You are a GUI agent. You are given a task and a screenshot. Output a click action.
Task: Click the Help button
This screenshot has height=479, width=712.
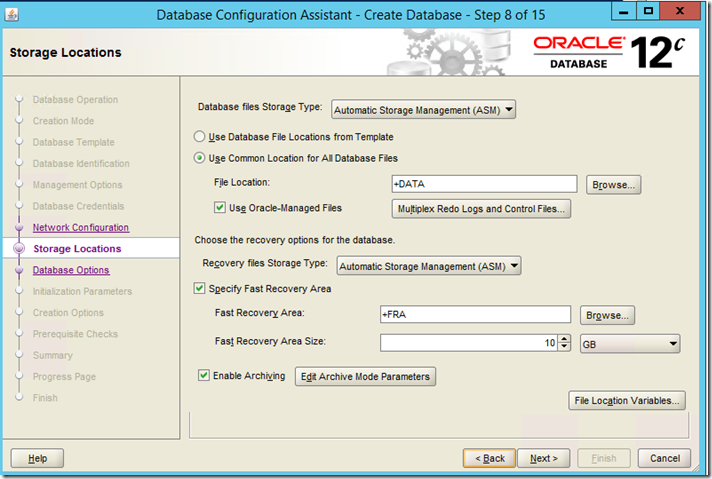pyautogui.click(x=37, y=458)
